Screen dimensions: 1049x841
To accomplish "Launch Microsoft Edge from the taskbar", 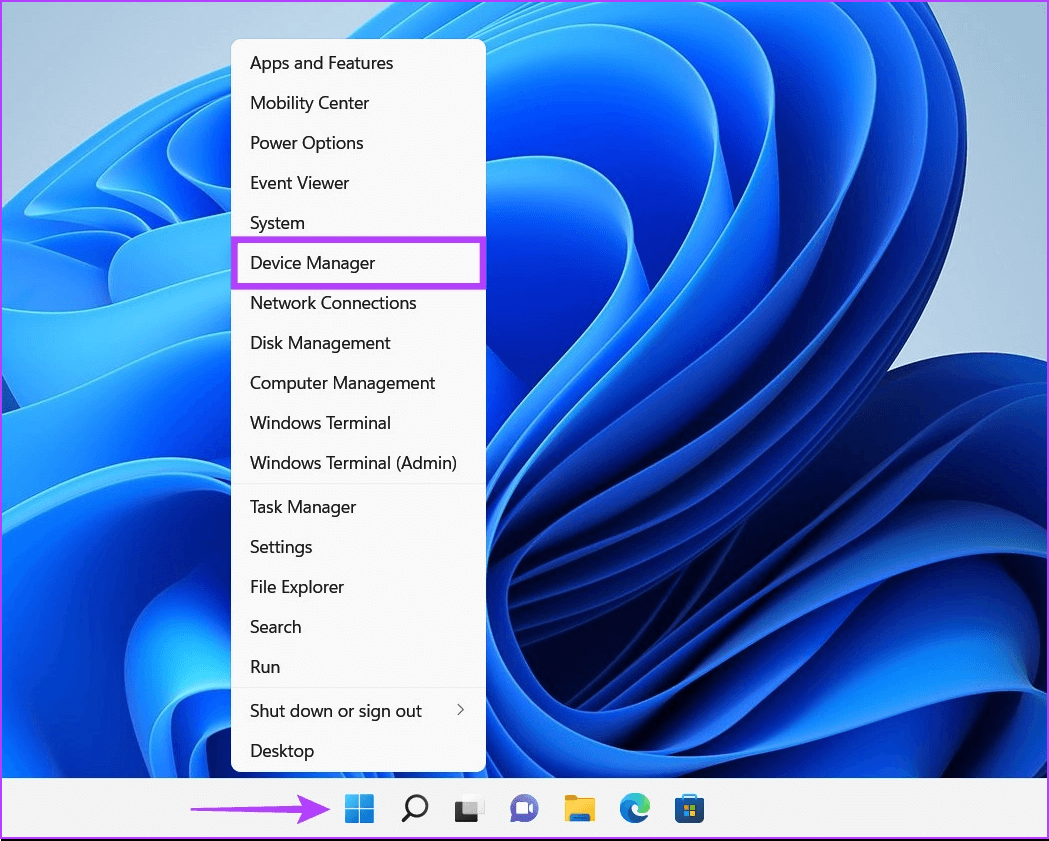I will (x=634, y=808).
